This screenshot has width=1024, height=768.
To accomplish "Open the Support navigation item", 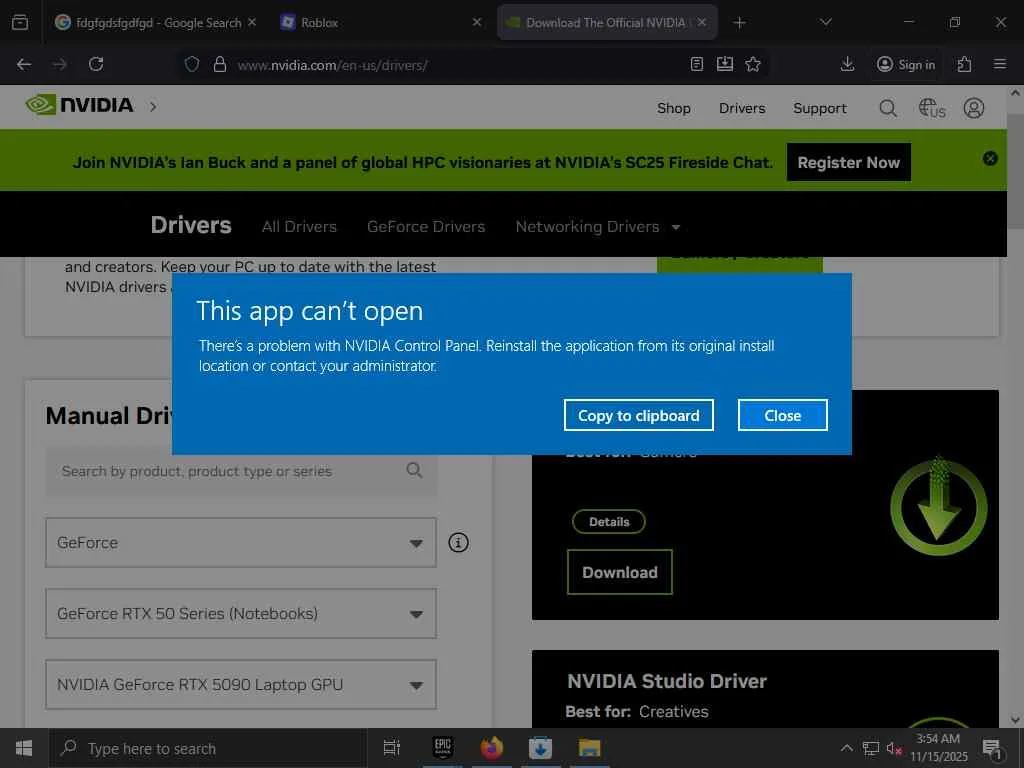I will tap(820, 108).
